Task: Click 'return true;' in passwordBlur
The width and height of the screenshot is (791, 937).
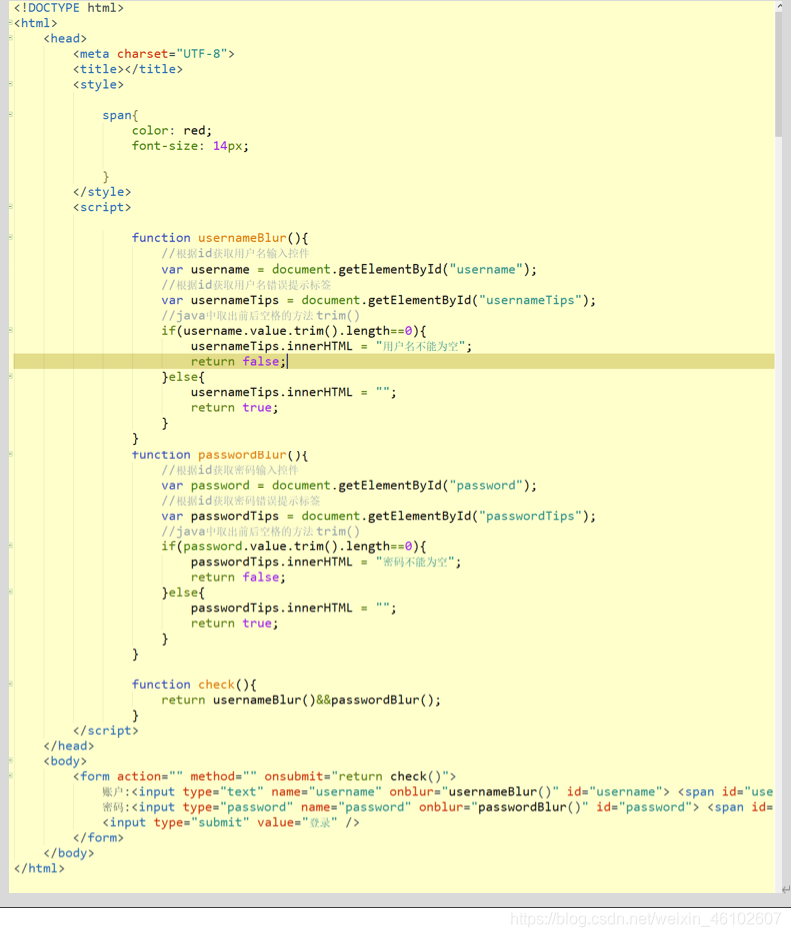Action: 234,623
